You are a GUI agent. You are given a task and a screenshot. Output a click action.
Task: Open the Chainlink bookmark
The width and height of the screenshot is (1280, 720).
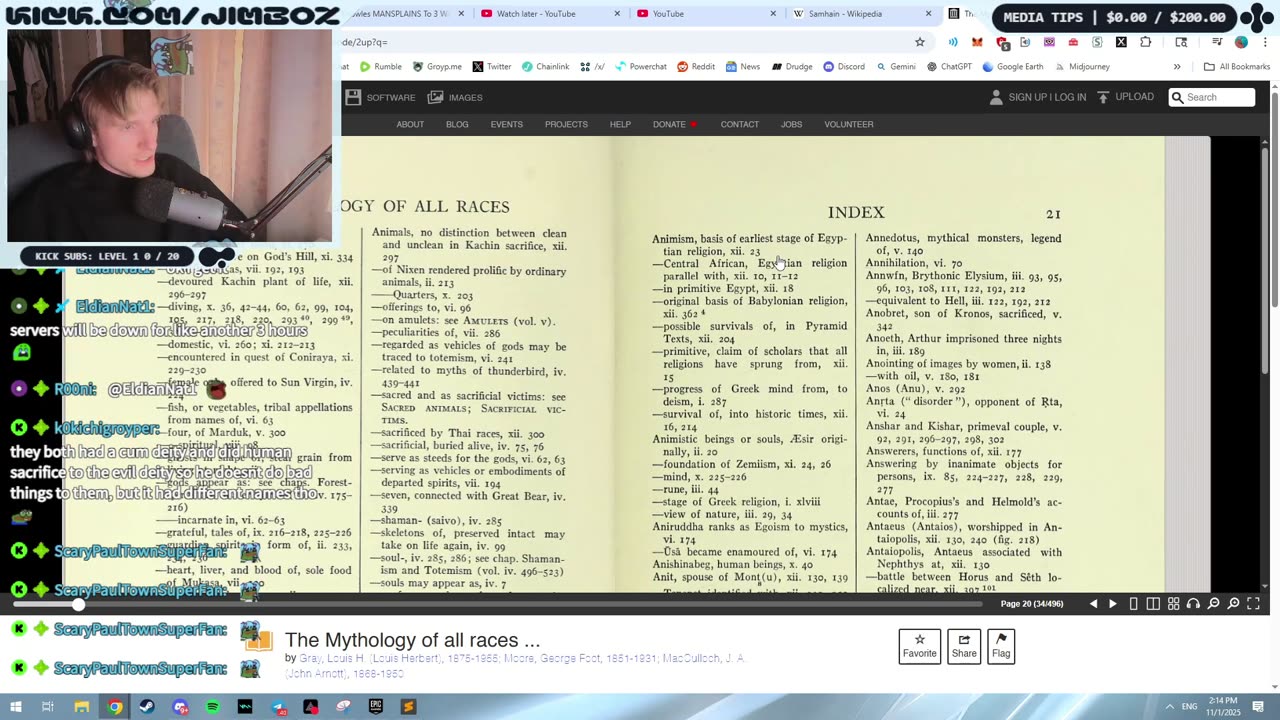(545, 67)
